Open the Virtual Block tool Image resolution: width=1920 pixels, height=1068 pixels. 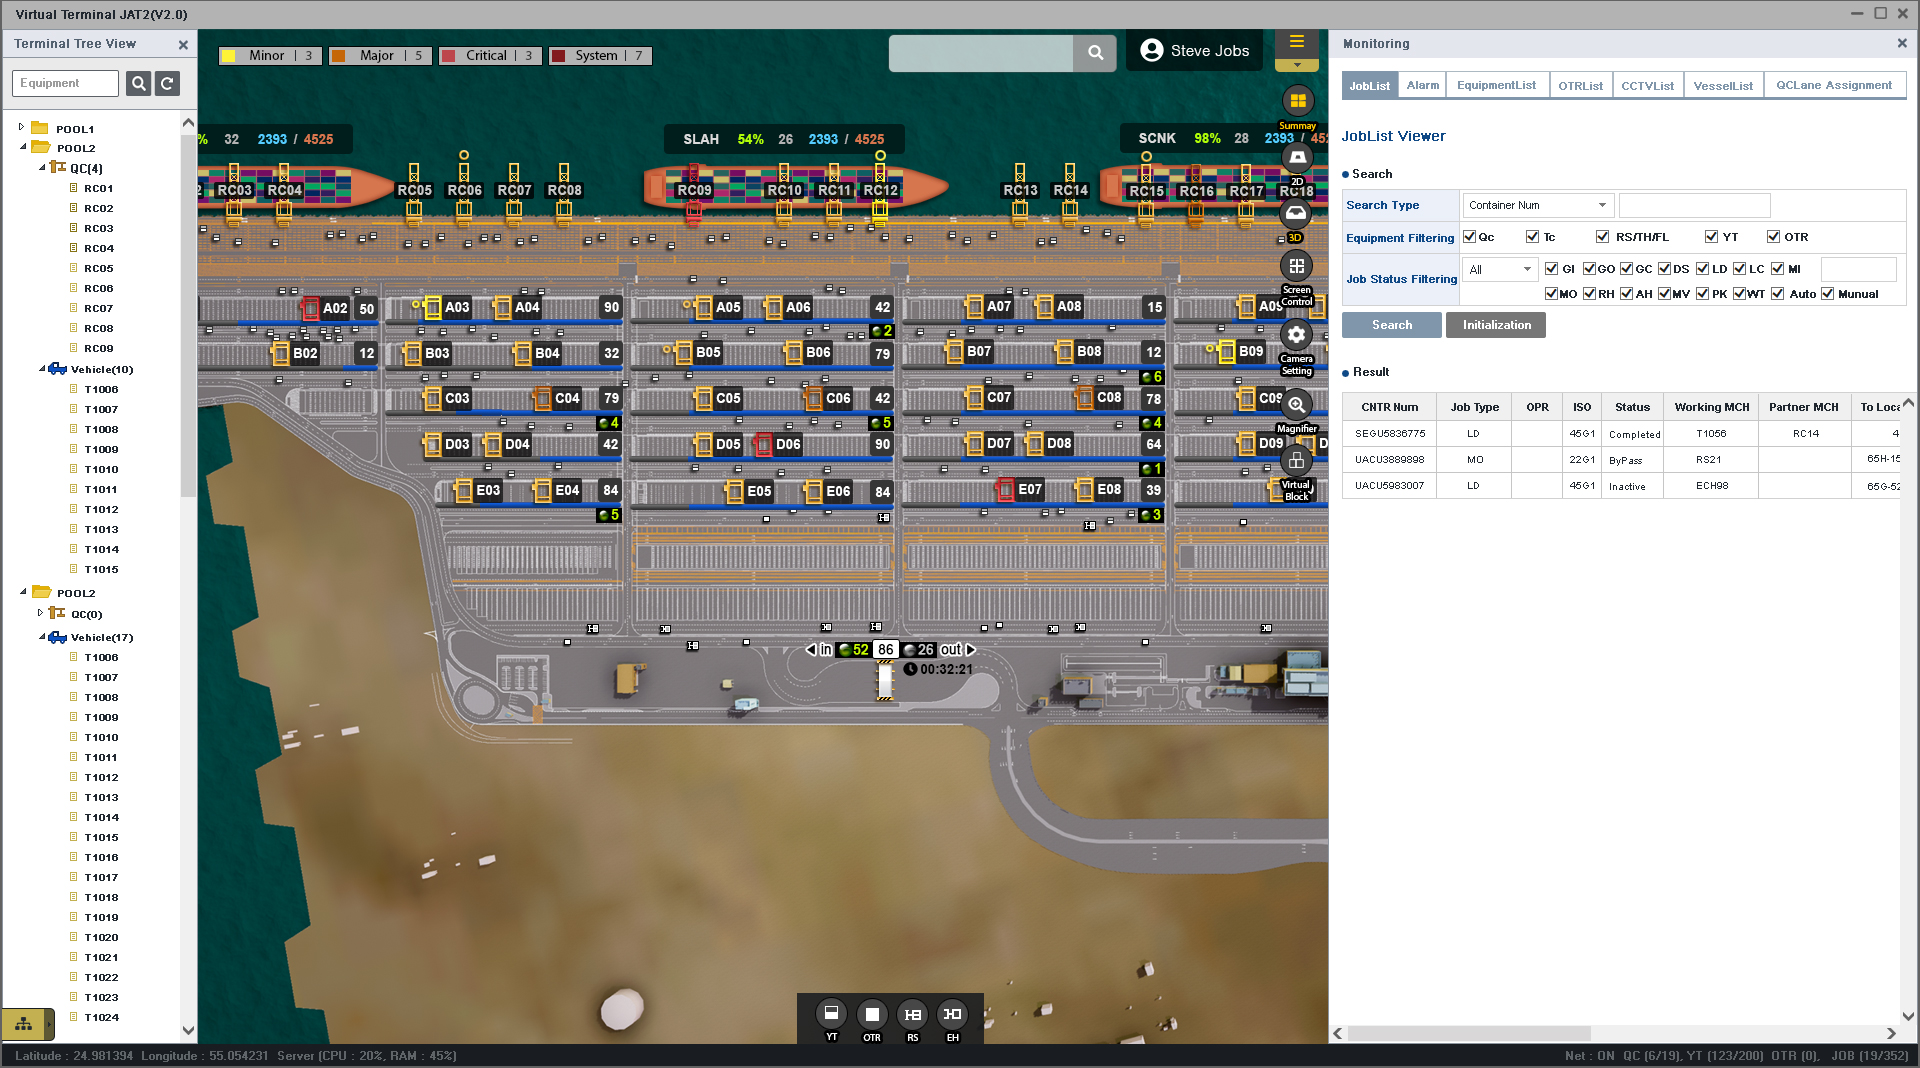1297,461
